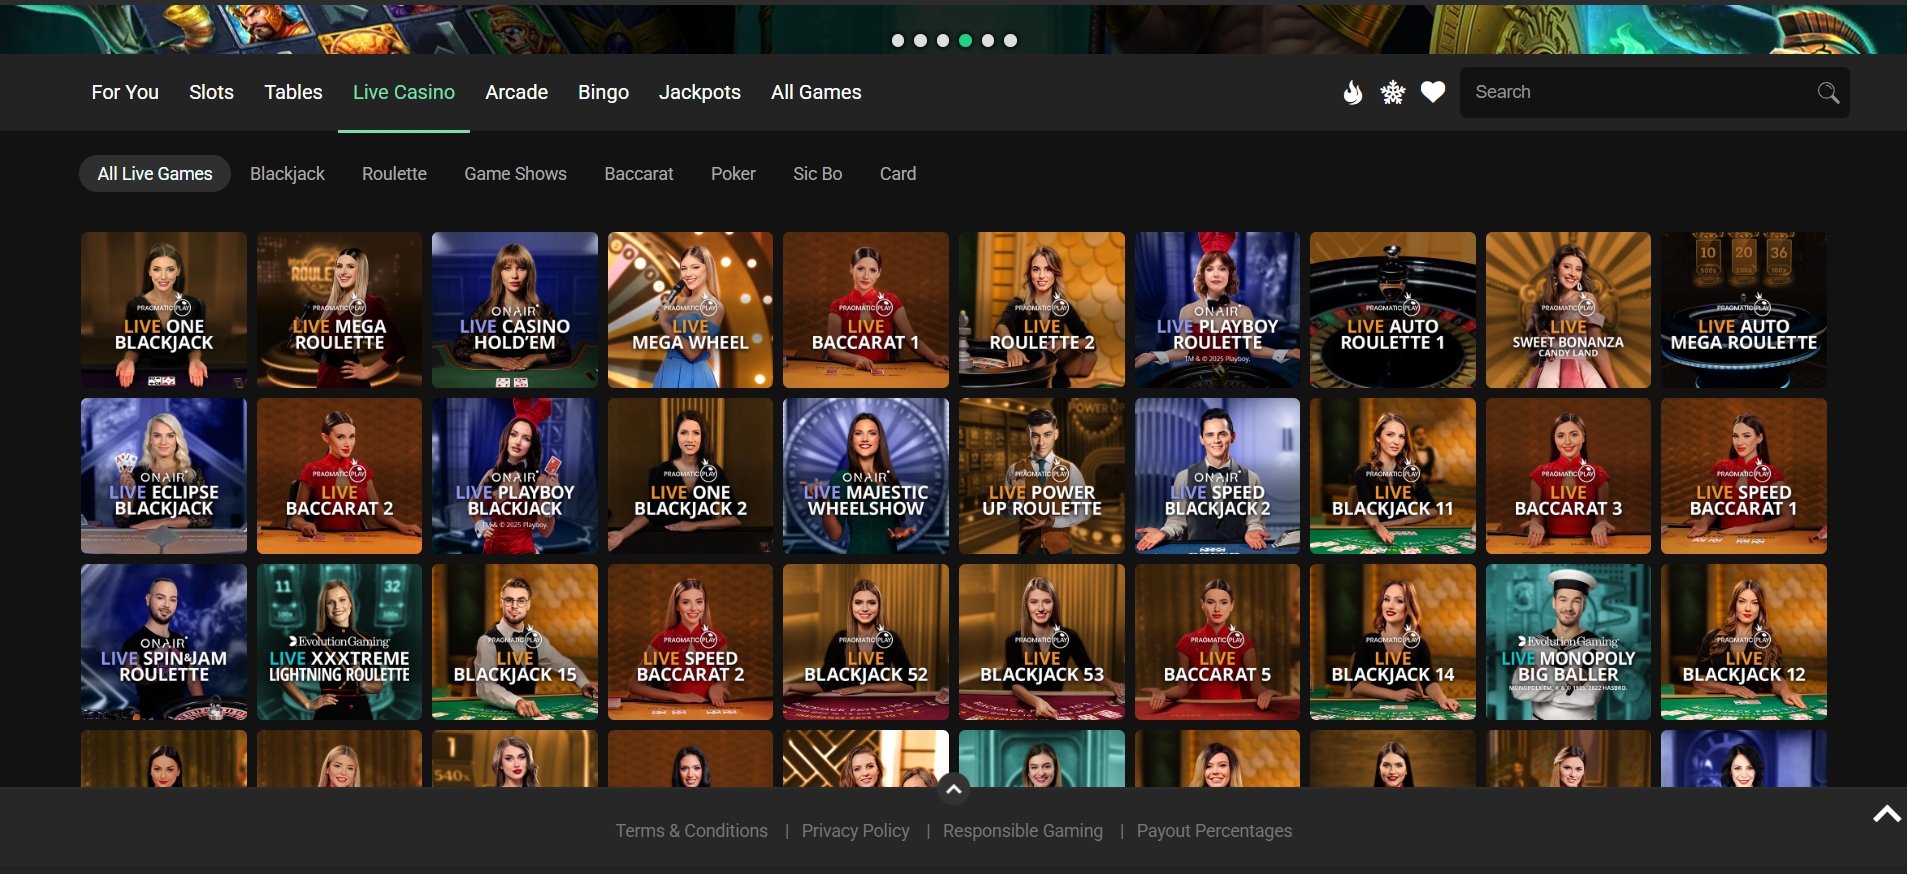Screen dimensions: 1907x874
Task: Open Live Sweet Bonanza Candy Land tile
Action: 1568,310
